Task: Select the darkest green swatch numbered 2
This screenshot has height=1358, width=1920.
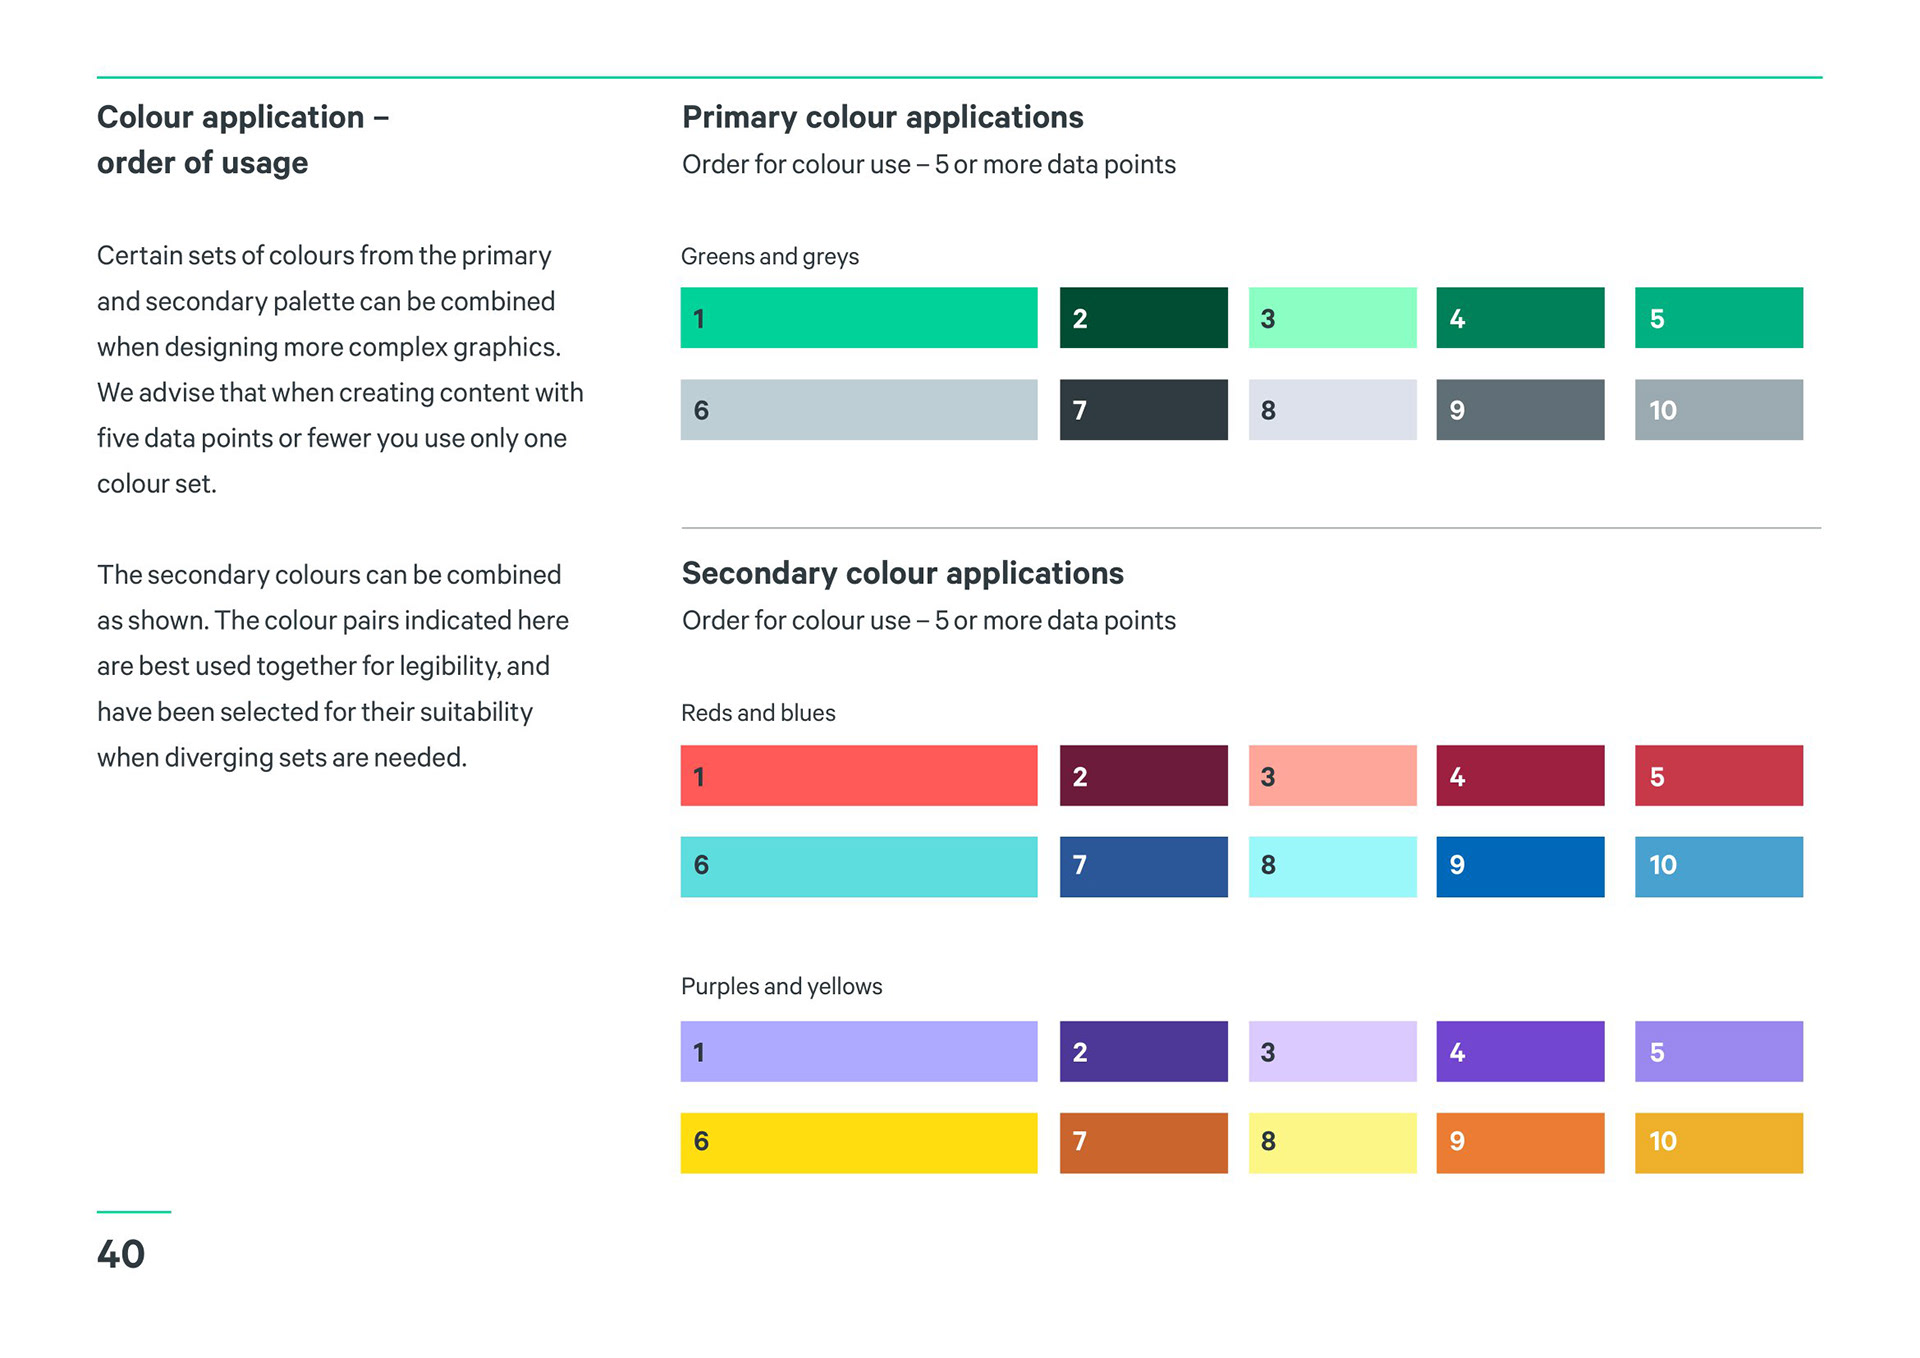Action: point(1143,318)
